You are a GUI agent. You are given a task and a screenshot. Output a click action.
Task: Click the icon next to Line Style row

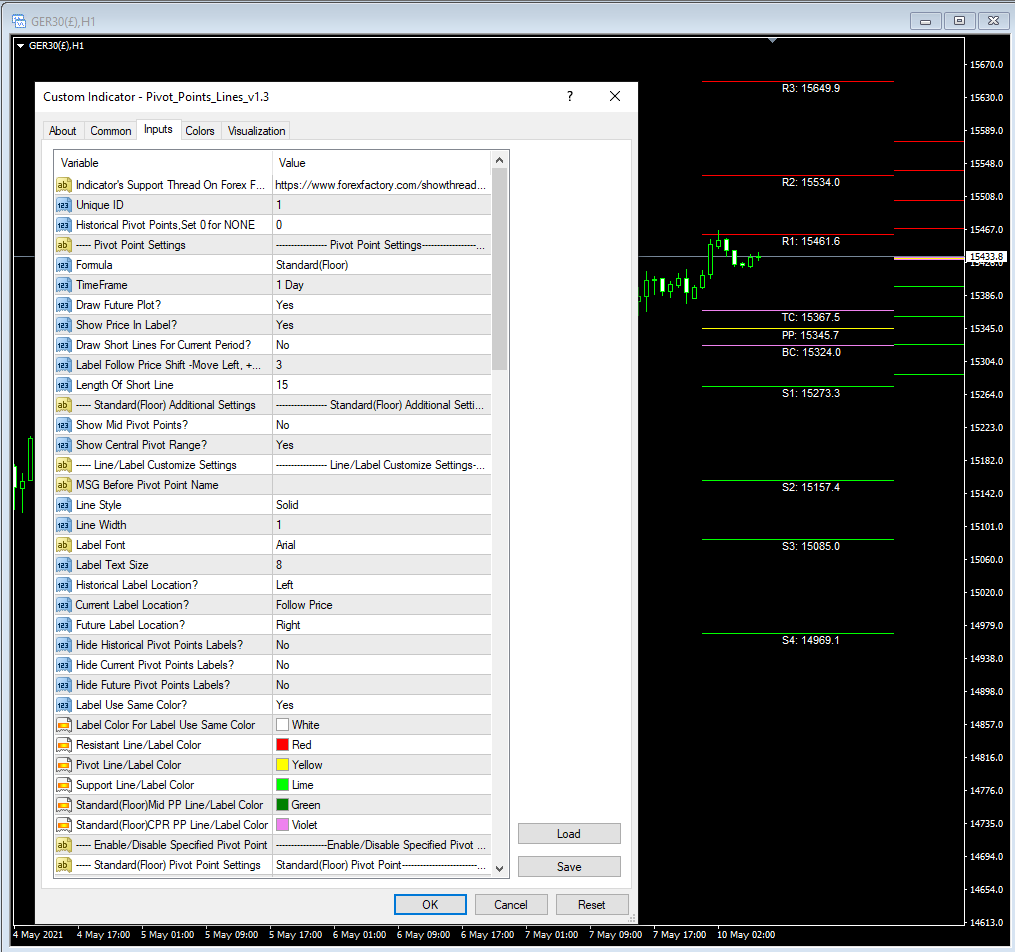(x=63, y=505)
